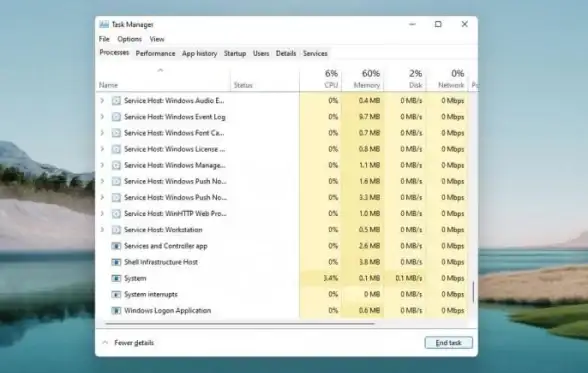
Task: Select the Processes tab
Action: point(114,52)
